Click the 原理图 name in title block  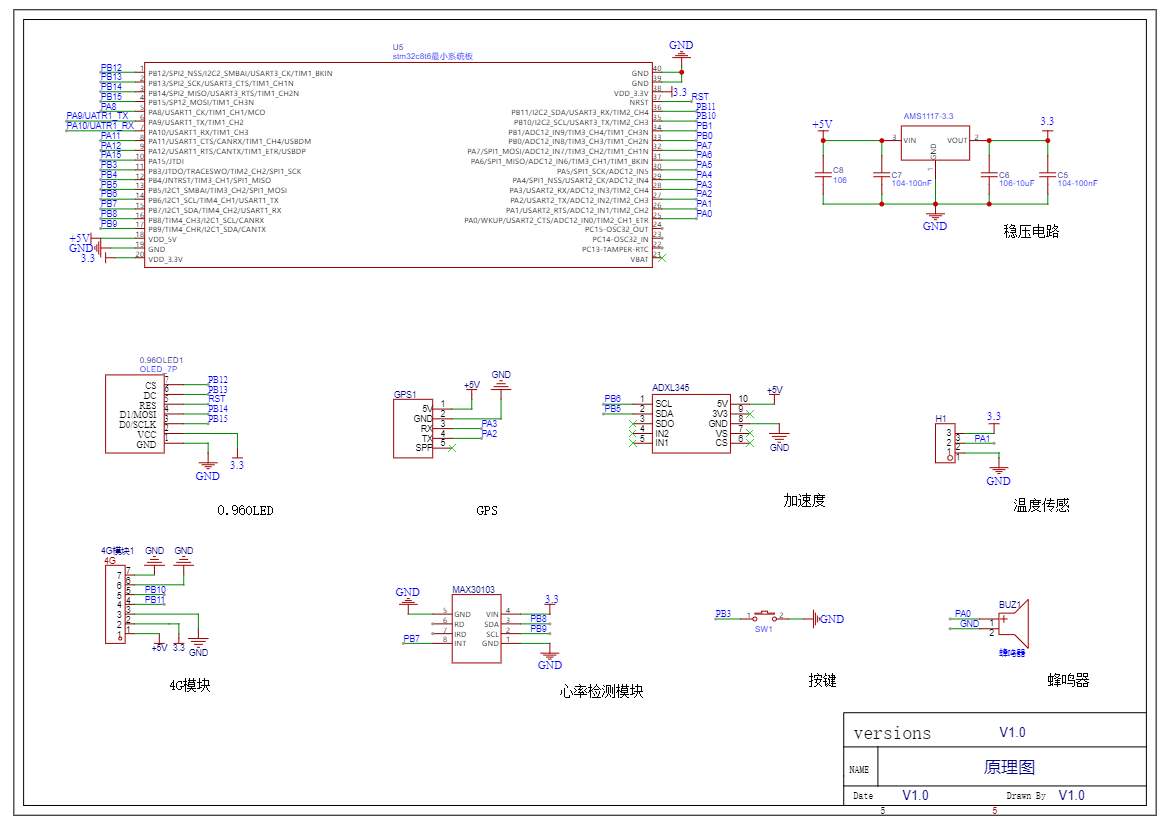1009,767
